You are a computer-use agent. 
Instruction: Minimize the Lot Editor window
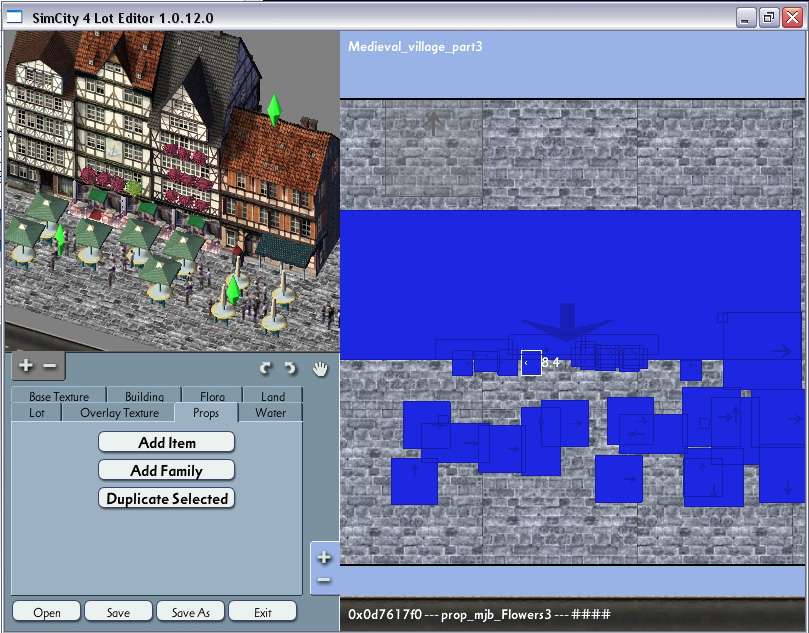pyautogui.click(x=745, y=18)
